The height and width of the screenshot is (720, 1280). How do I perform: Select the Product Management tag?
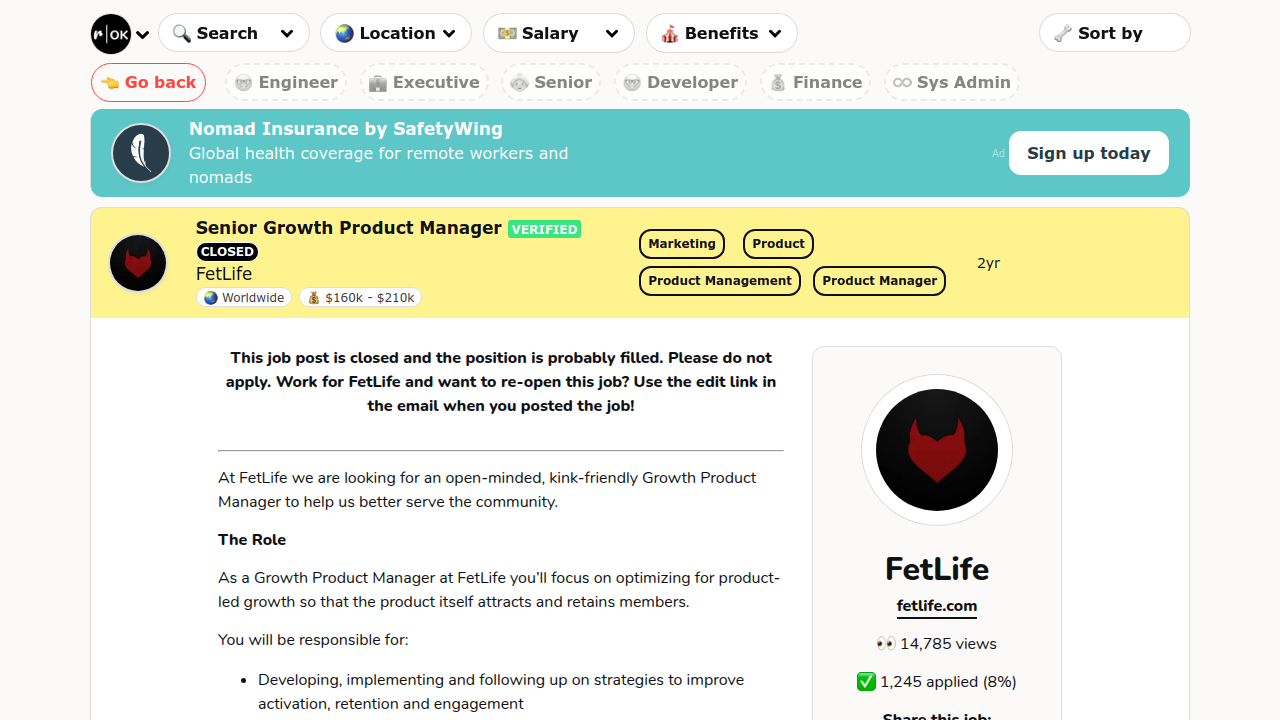click(720, 281)
